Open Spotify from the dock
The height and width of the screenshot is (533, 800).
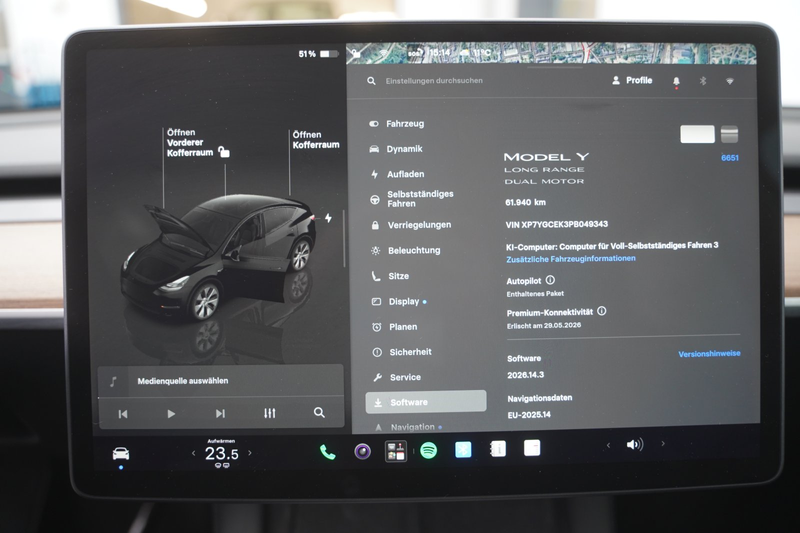(x=429, y=450)
